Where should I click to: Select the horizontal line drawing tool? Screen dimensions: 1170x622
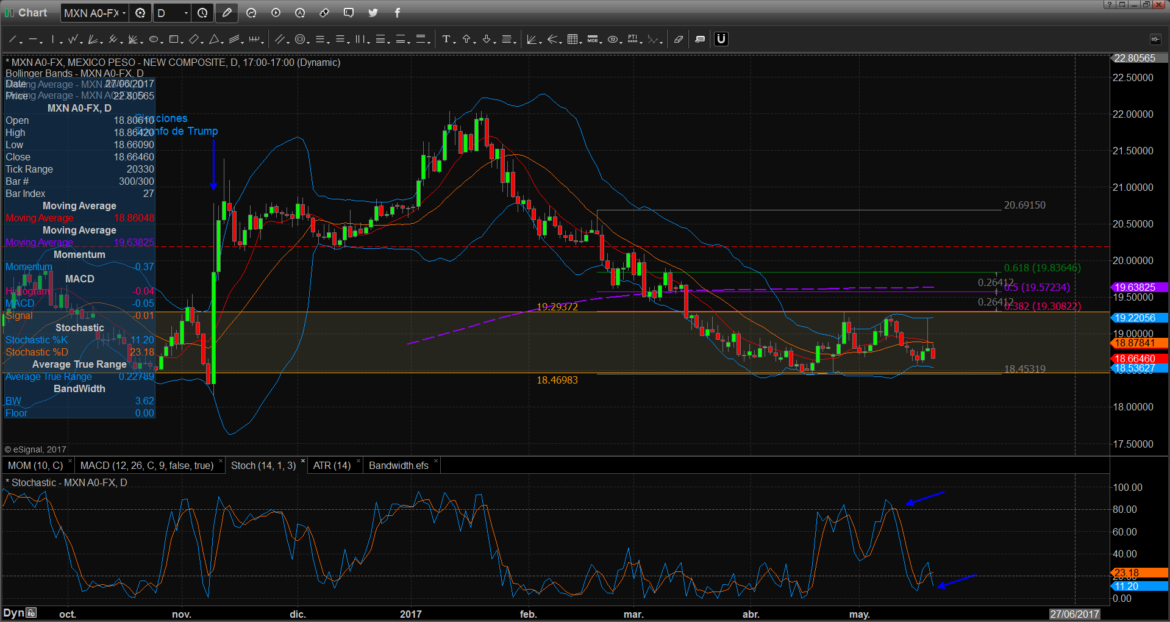(x=33, y=39)
